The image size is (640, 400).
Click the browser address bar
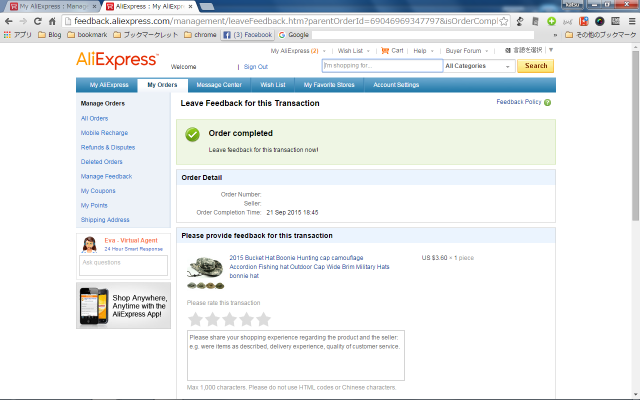pyautogui.click(x=286, y=21)
